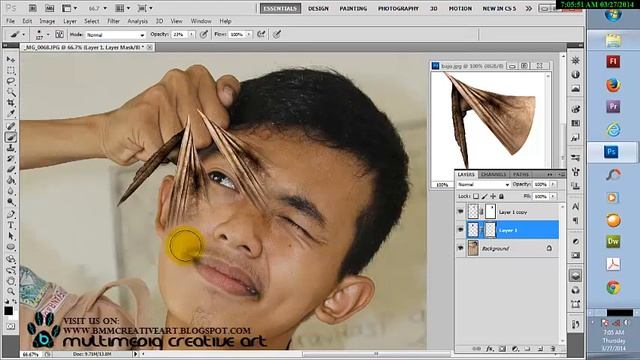Switch to the Channels tab

pyautogui.click(x=493, y=174)
